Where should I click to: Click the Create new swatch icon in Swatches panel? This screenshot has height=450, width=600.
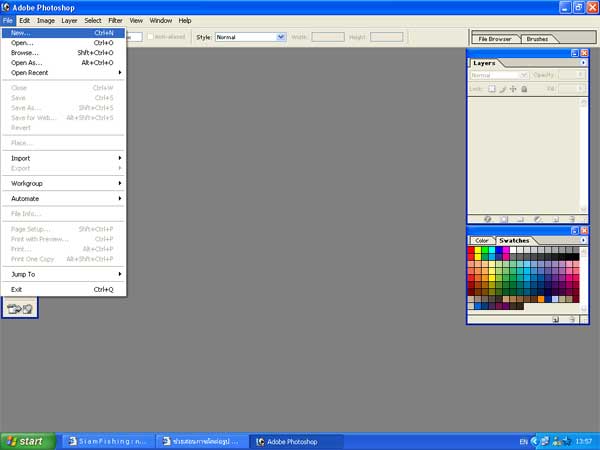click(556, 319)
